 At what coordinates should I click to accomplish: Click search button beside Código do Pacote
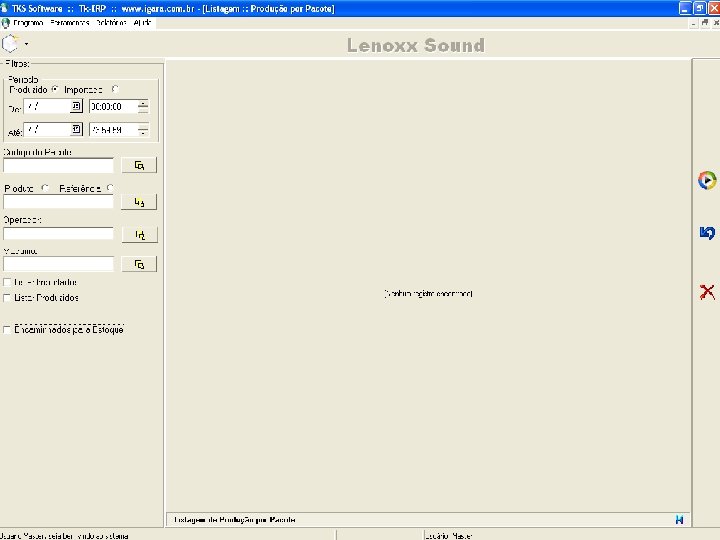click(139, 165)
